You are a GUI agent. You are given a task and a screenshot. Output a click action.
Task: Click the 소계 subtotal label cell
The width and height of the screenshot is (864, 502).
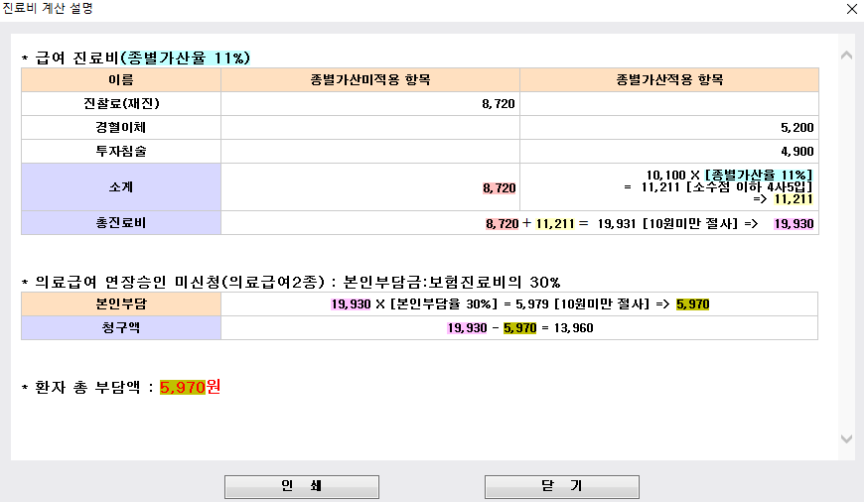point(121,187)
